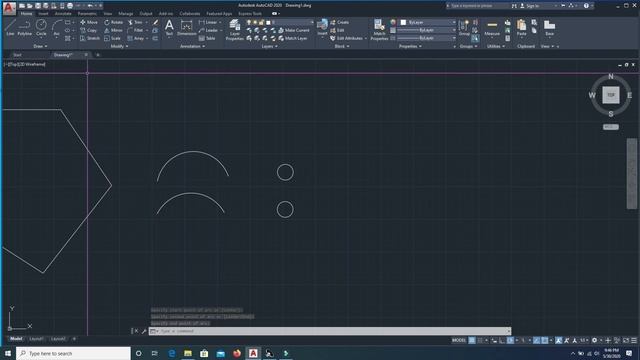Open the Windows Start menu
Screen dimensions: 640x360
pos(8,353)
